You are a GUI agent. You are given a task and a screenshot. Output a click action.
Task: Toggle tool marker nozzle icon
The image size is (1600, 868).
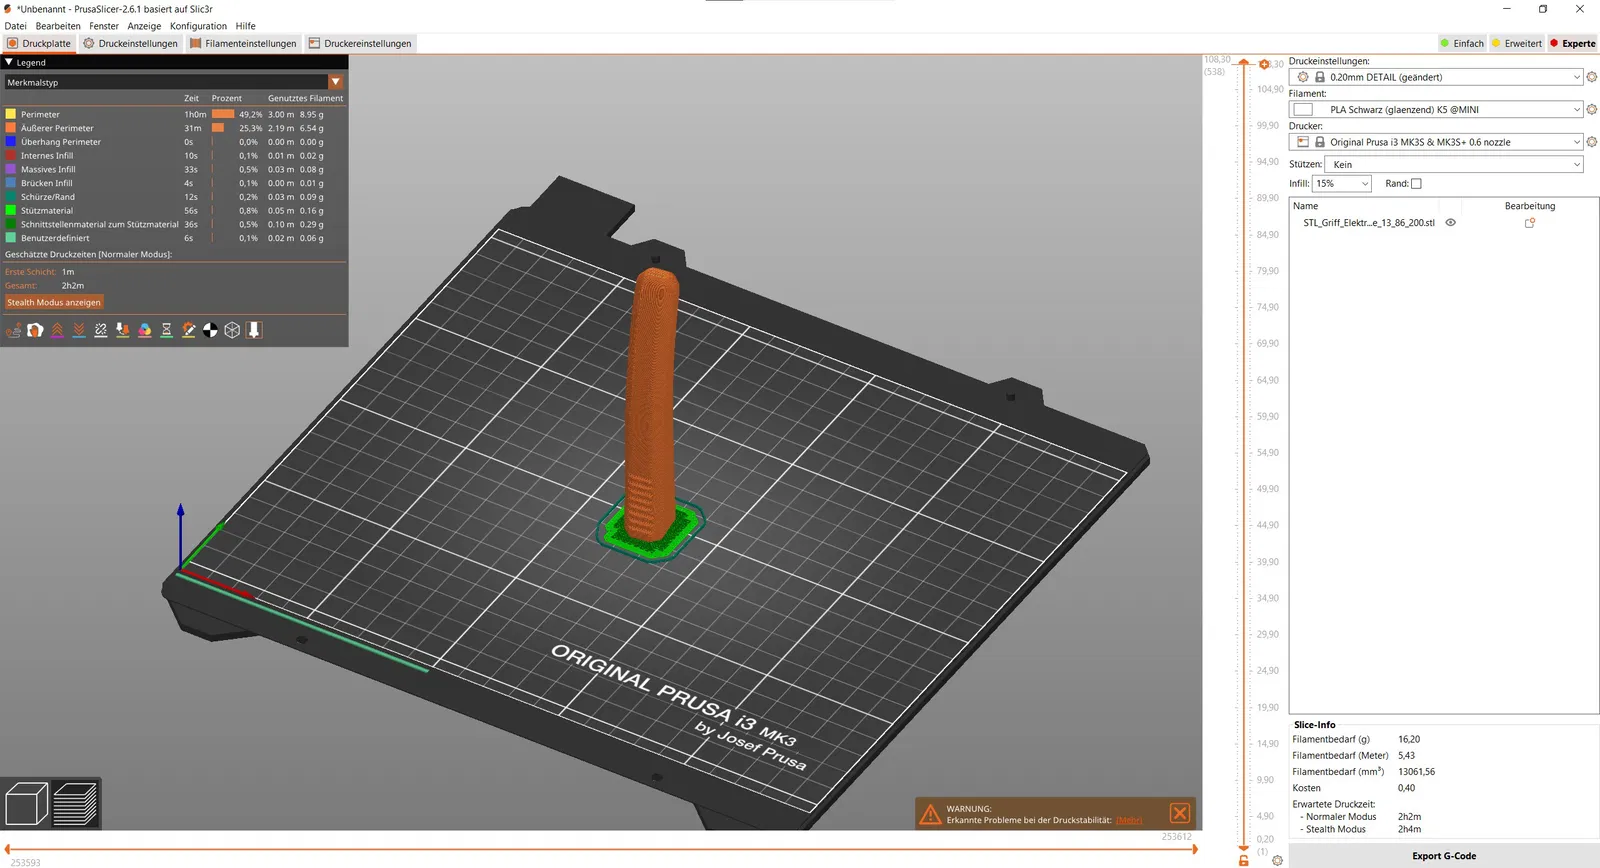(254, 330)
